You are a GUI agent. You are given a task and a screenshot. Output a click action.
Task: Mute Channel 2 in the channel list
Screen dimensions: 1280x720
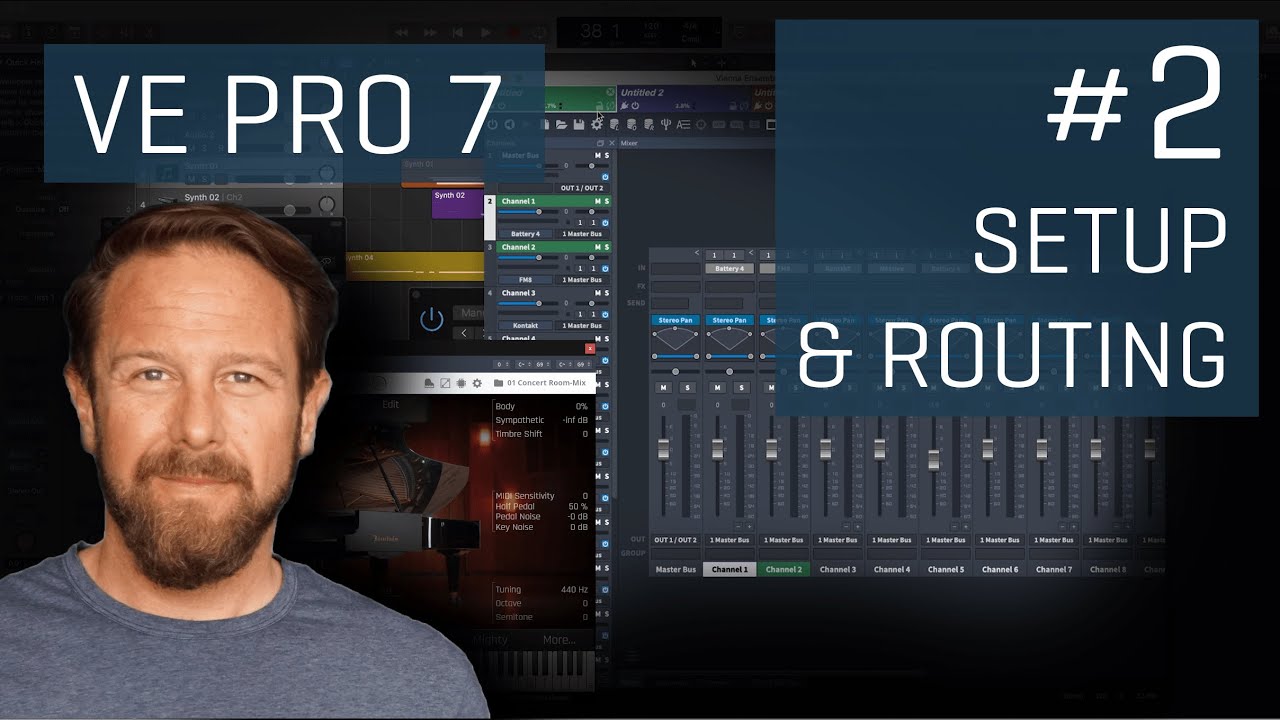pos(598,247)
